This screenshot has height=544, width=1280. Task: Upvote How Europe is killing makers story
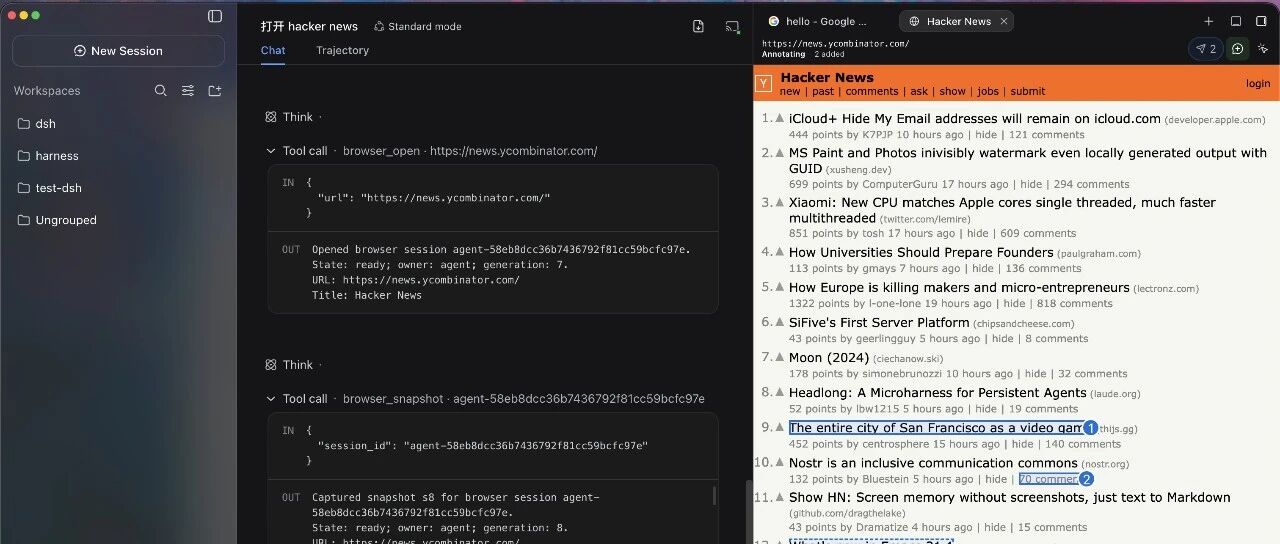click(781, 288)
